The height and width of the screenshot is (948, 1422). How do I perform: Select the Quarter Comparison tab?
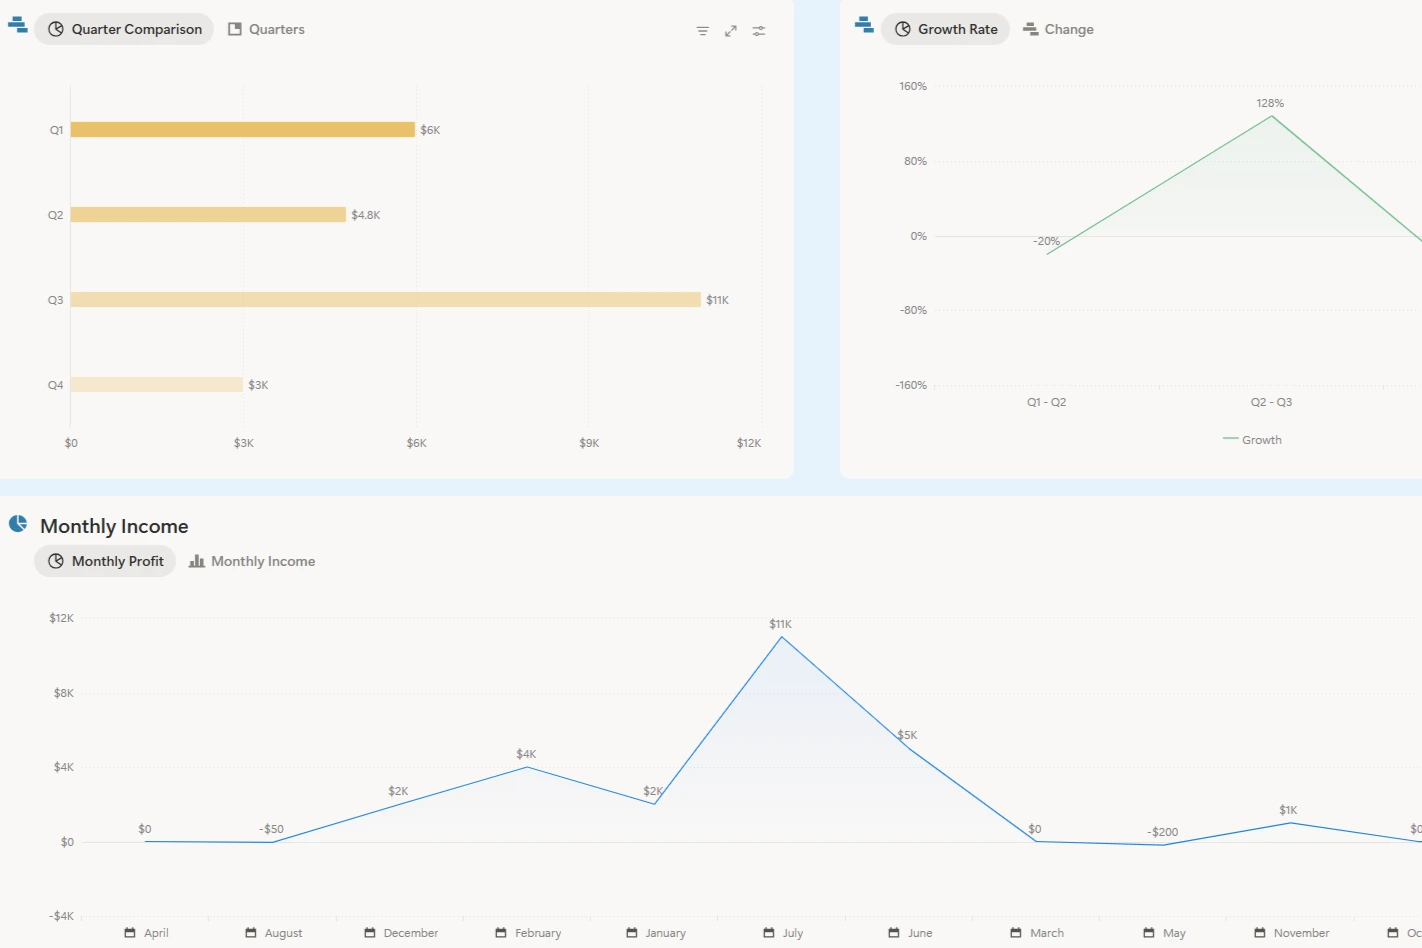(x=124, y=29)
